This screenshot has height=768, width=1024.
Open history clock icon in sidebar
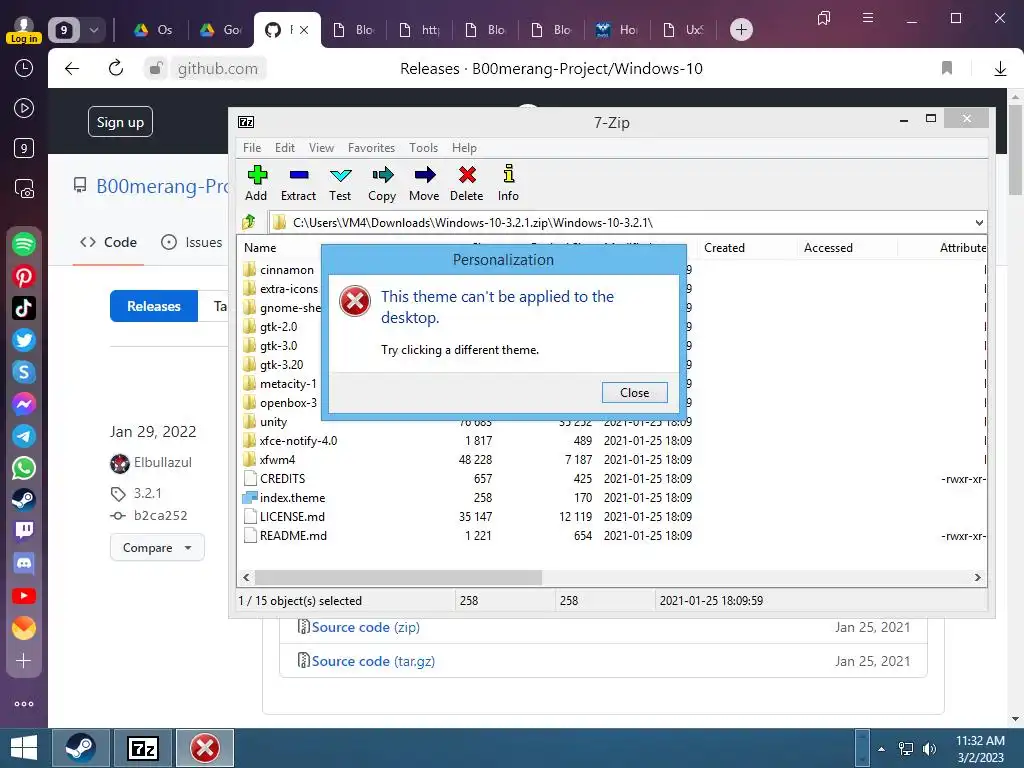click(24, 68)
